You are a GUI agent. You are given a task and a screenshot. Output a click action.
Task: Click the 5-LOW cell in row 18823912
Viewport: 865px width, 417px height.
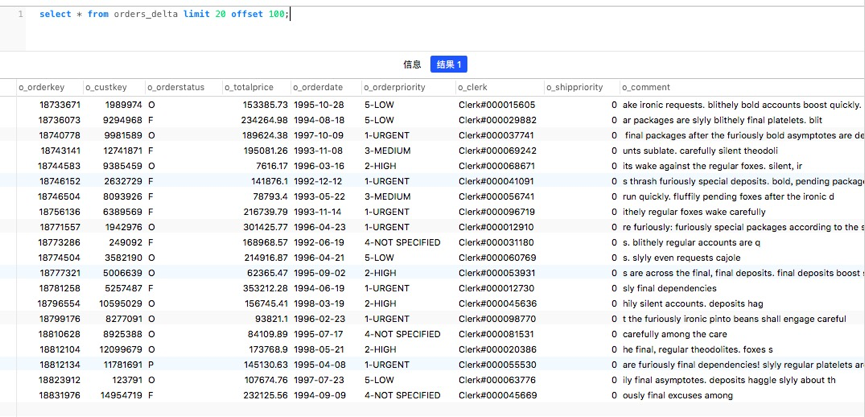click(x=379, y=380)
